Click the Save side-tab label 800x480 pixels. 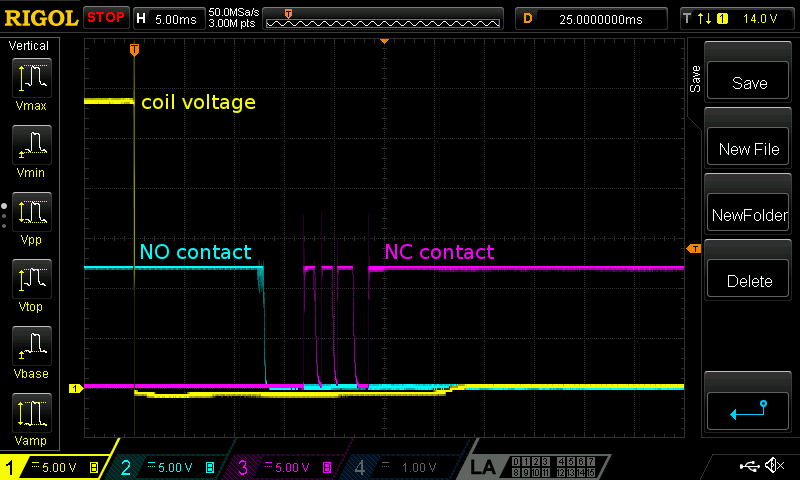coord(695,79)
